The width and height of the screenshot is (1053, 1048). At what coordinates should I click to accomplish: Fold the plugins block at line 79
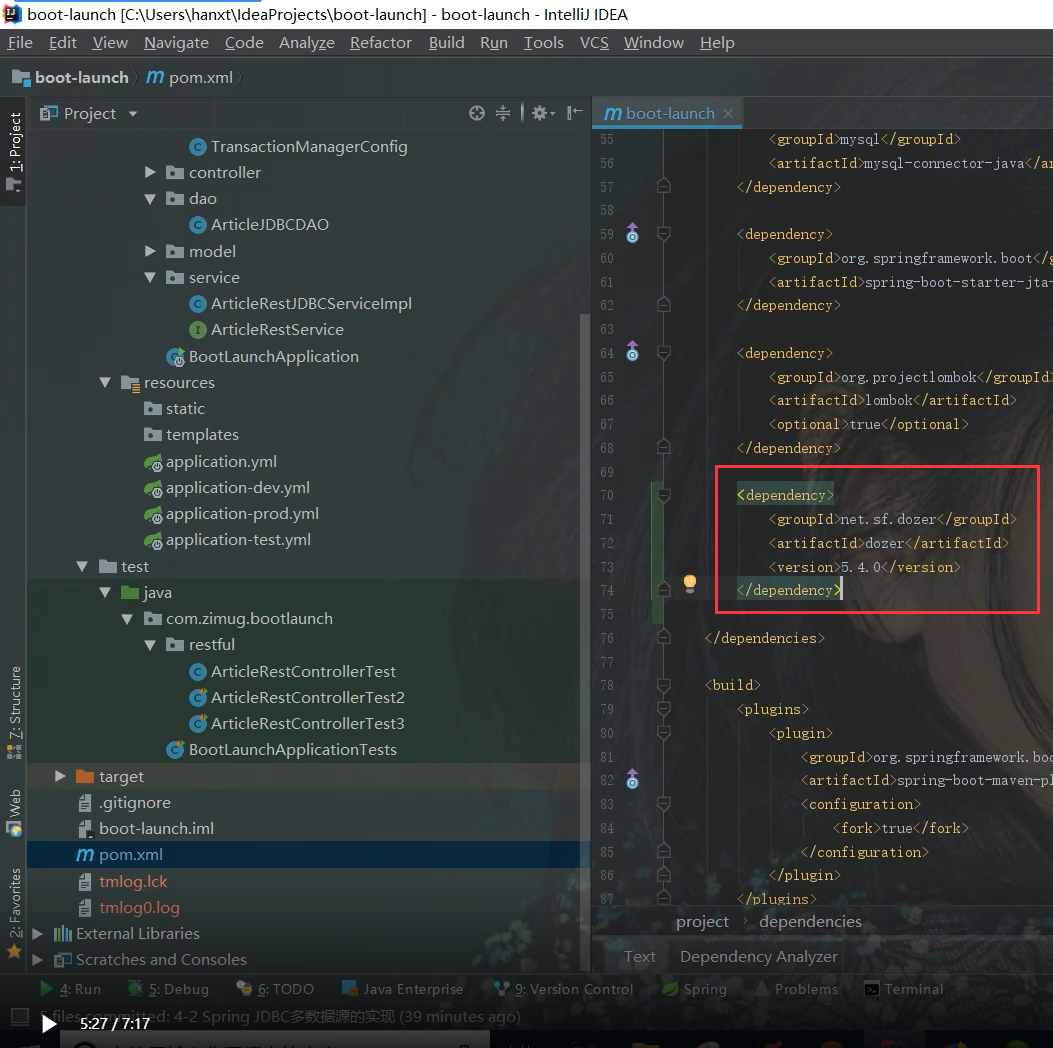663,709
